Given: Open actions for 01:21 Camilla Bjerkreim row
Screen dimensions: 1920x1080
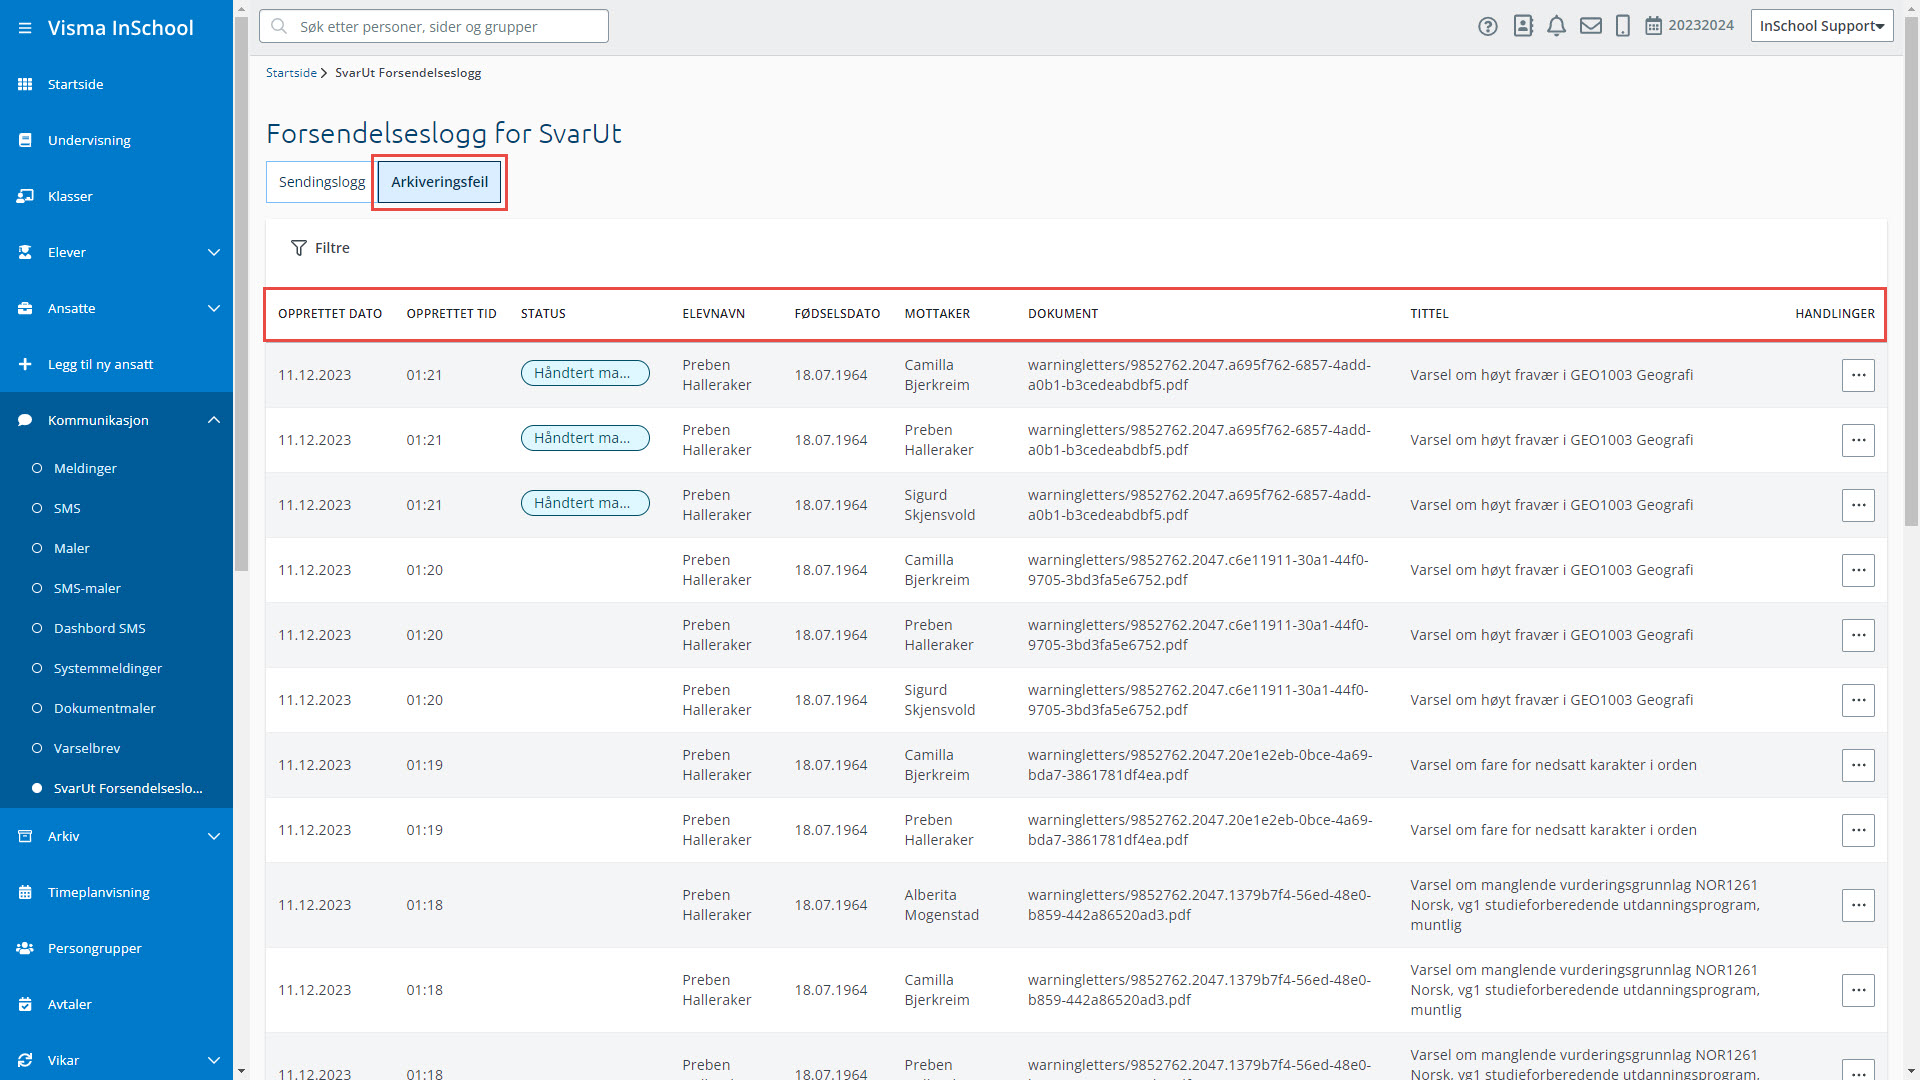Looking at the screenshot, I should (1858, 375).
